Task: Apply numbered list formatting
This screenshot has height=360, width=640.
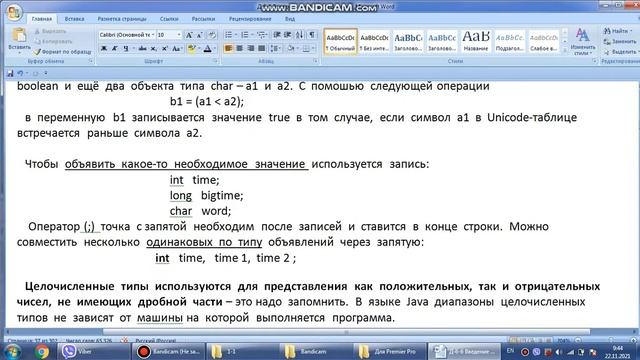Action: coord(245,35)
